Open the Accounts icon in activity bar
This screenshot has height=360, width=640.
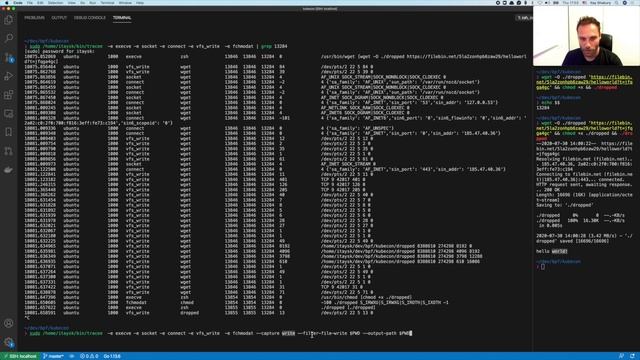click(x=9, y=323)
